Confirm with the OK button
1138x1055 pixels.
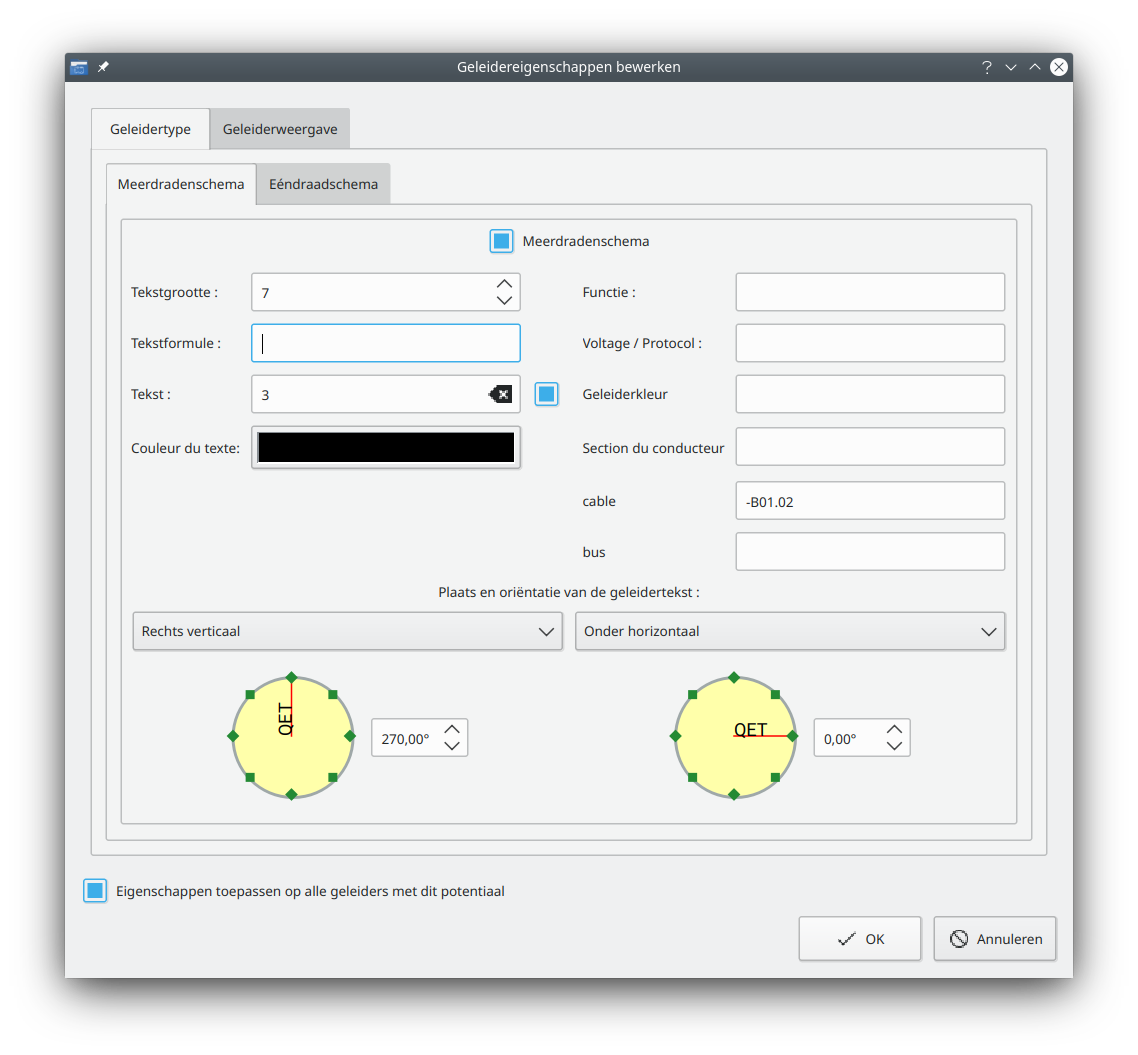(x=859, y=939)
